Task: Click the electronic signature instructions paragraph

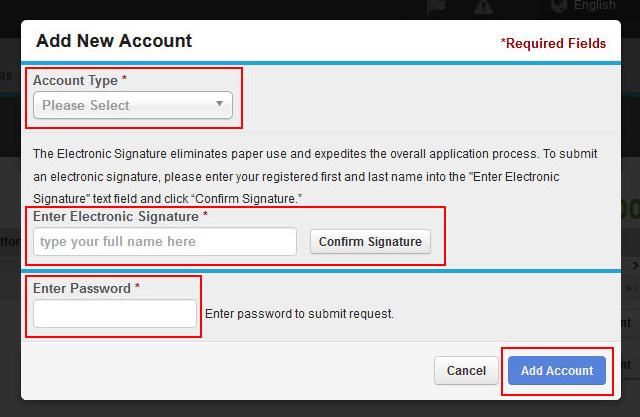Action: 315,176
